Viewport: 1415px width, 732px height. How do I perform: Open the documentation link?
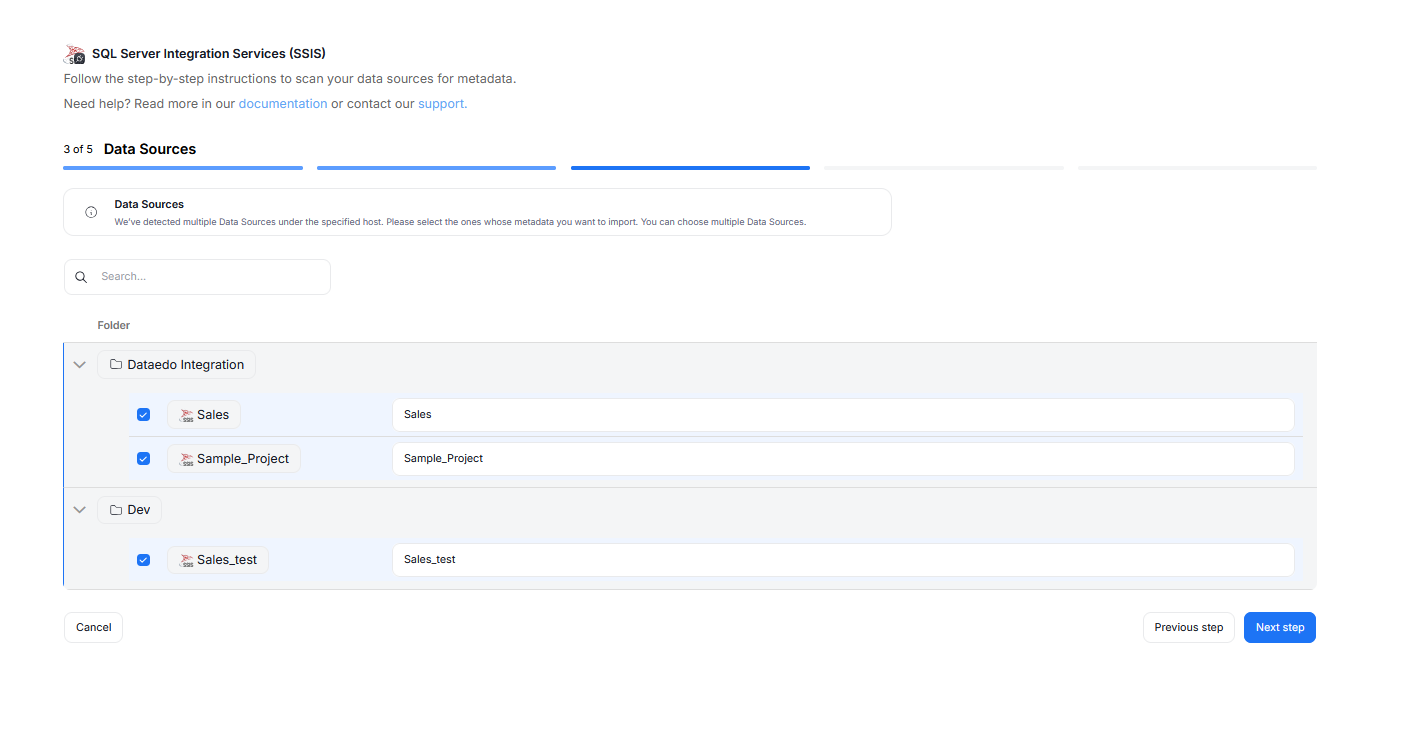pos(282,103)
